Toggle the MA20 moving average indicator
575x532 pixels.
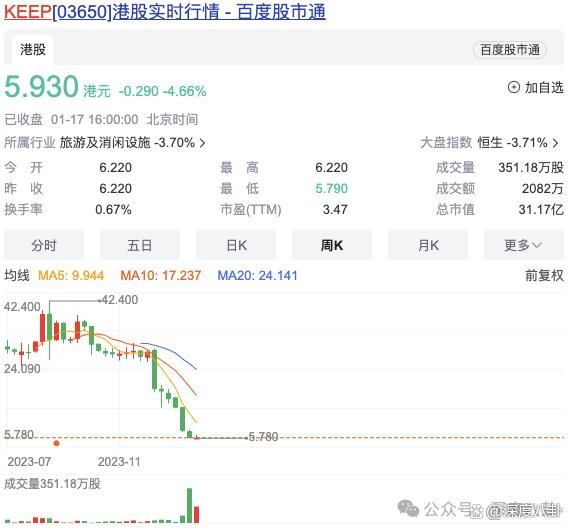pyautogui.click(x=257, y=275)
